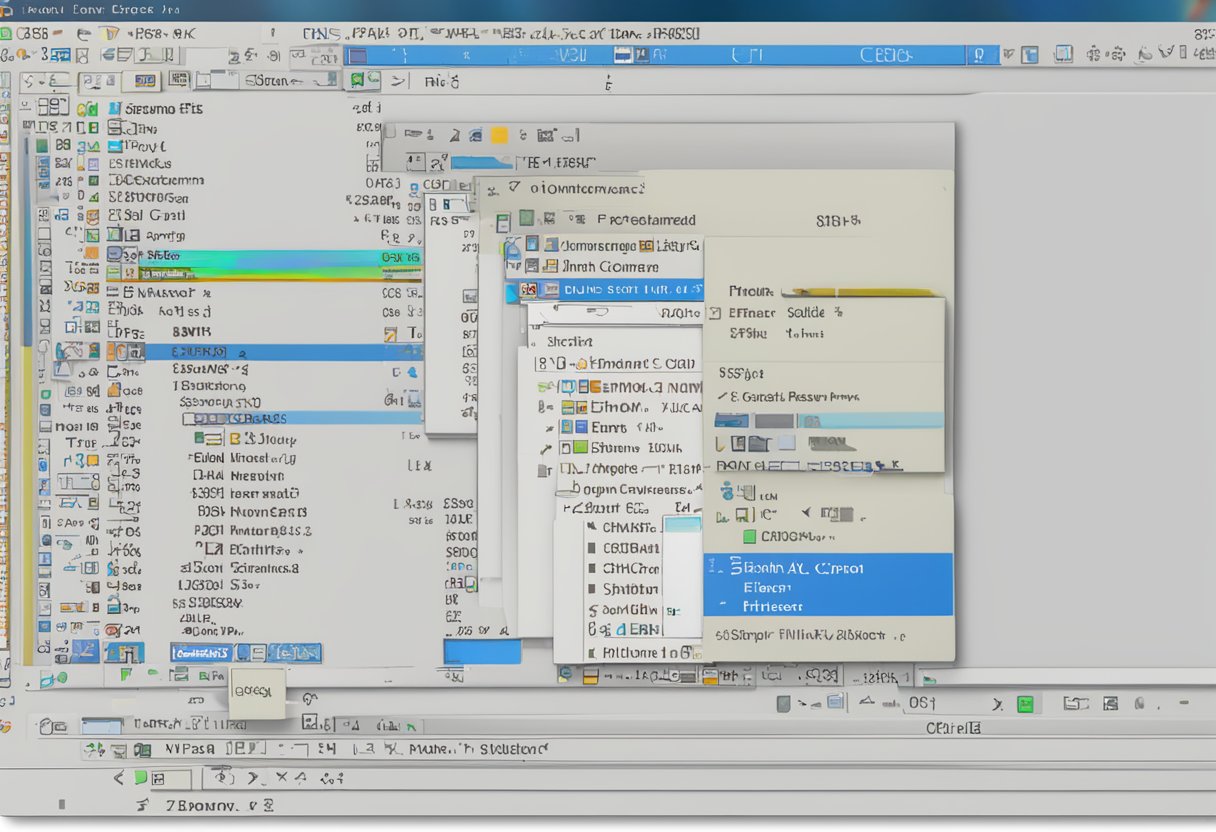Click the blue icon left of 'Sisrumo Efis'

click(x=114, y=108)
